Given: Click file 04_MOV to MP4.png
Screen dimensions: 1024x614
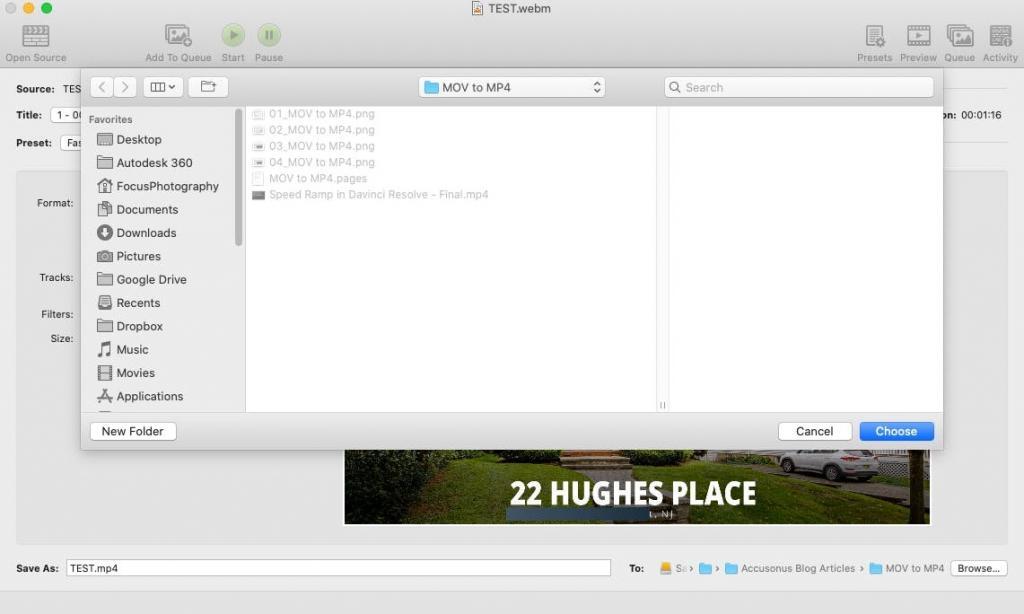Looking at the screenshot, I should point(313,163).
